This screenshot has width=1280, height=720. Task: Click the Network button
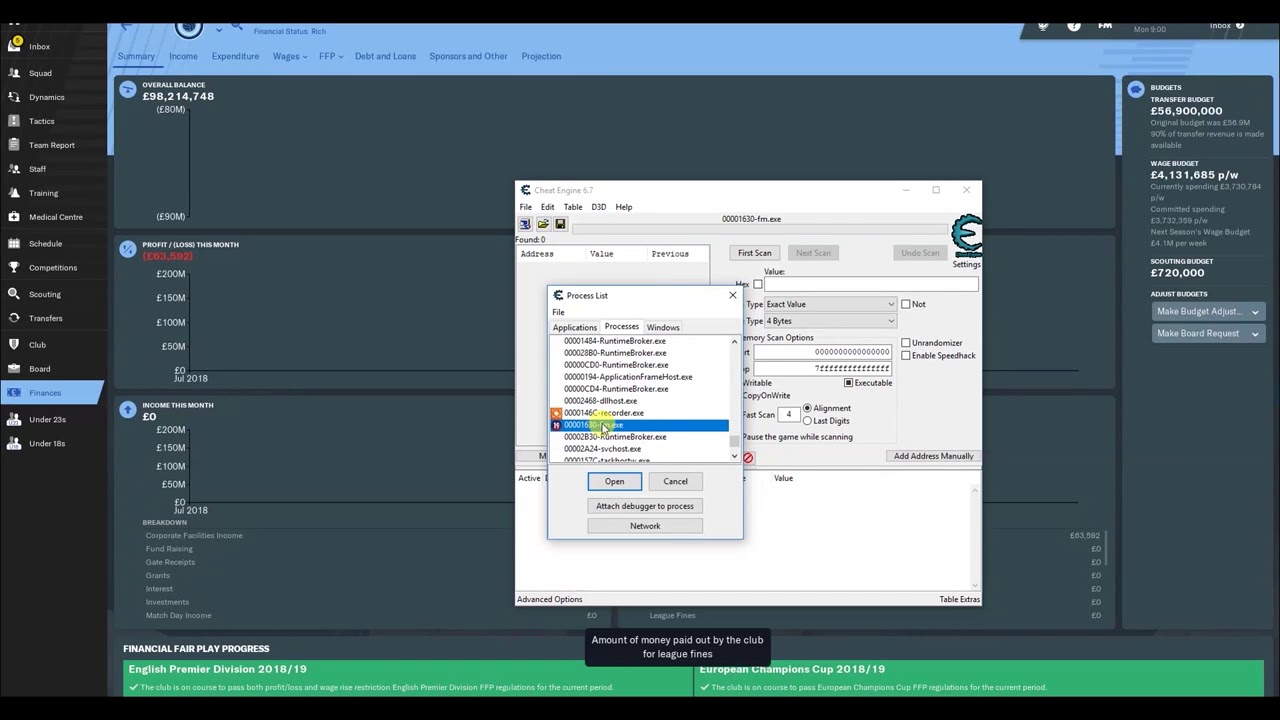point(645,526)
